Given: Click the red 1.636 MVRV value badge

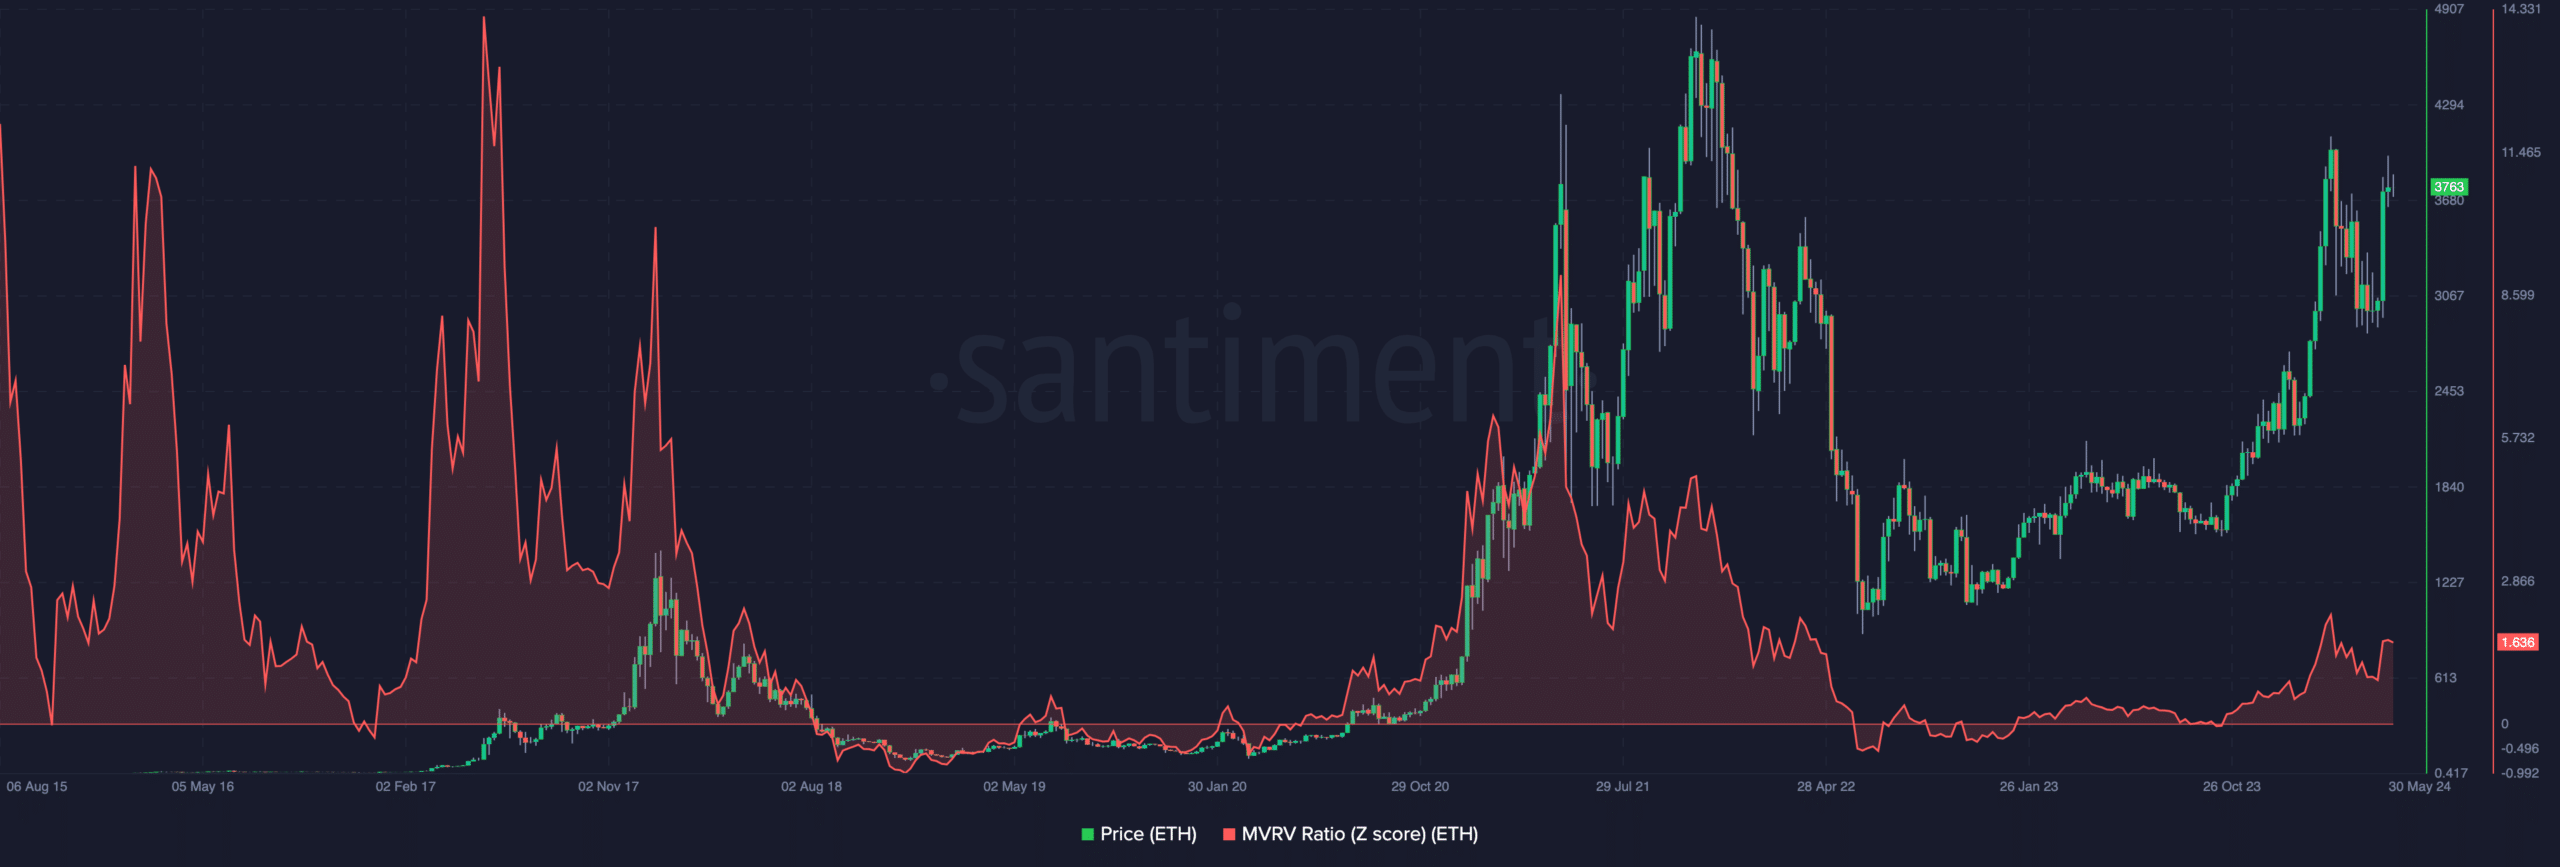Looking at the screenshot, I should (x=2517, y=642).
